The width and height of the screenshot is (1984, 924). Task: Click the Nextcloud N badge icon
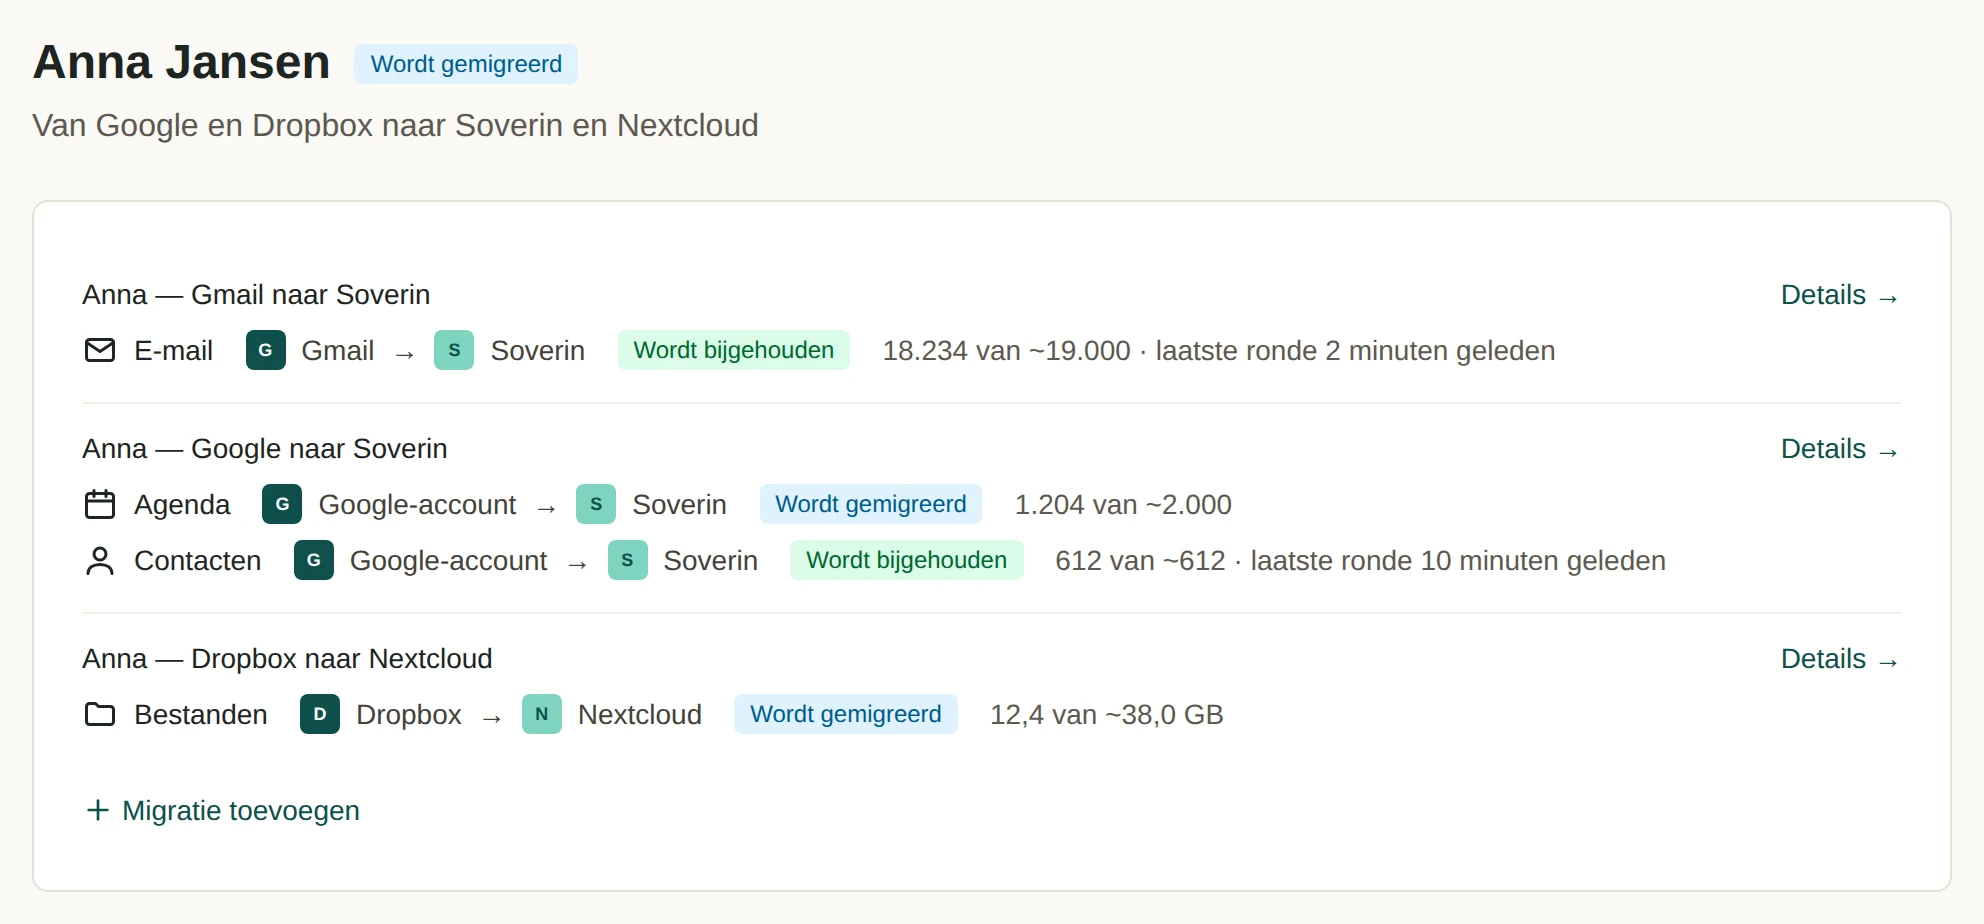(542, 714)
